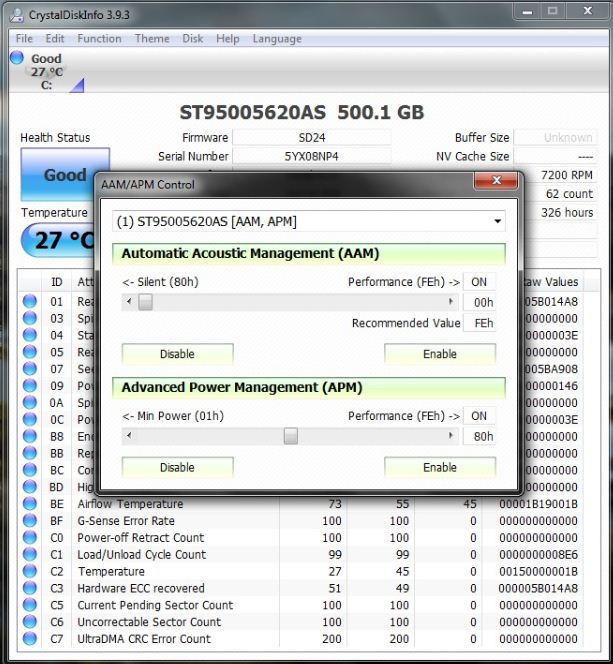Viewport: 613px width, 664px height.
Task: Click the 27 °C temperature indicator
Action: click(59, 240)
